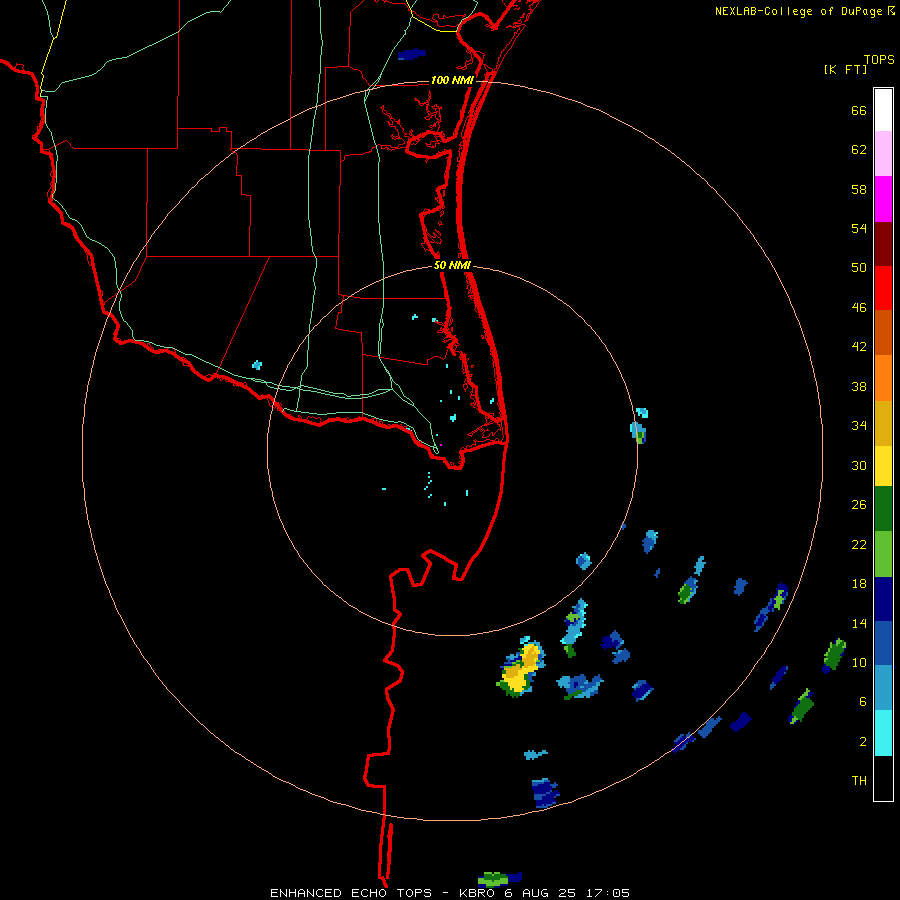Click the legend value 54
The height and width of the screenshot is (900, 900).
click(x=859, y=228)
